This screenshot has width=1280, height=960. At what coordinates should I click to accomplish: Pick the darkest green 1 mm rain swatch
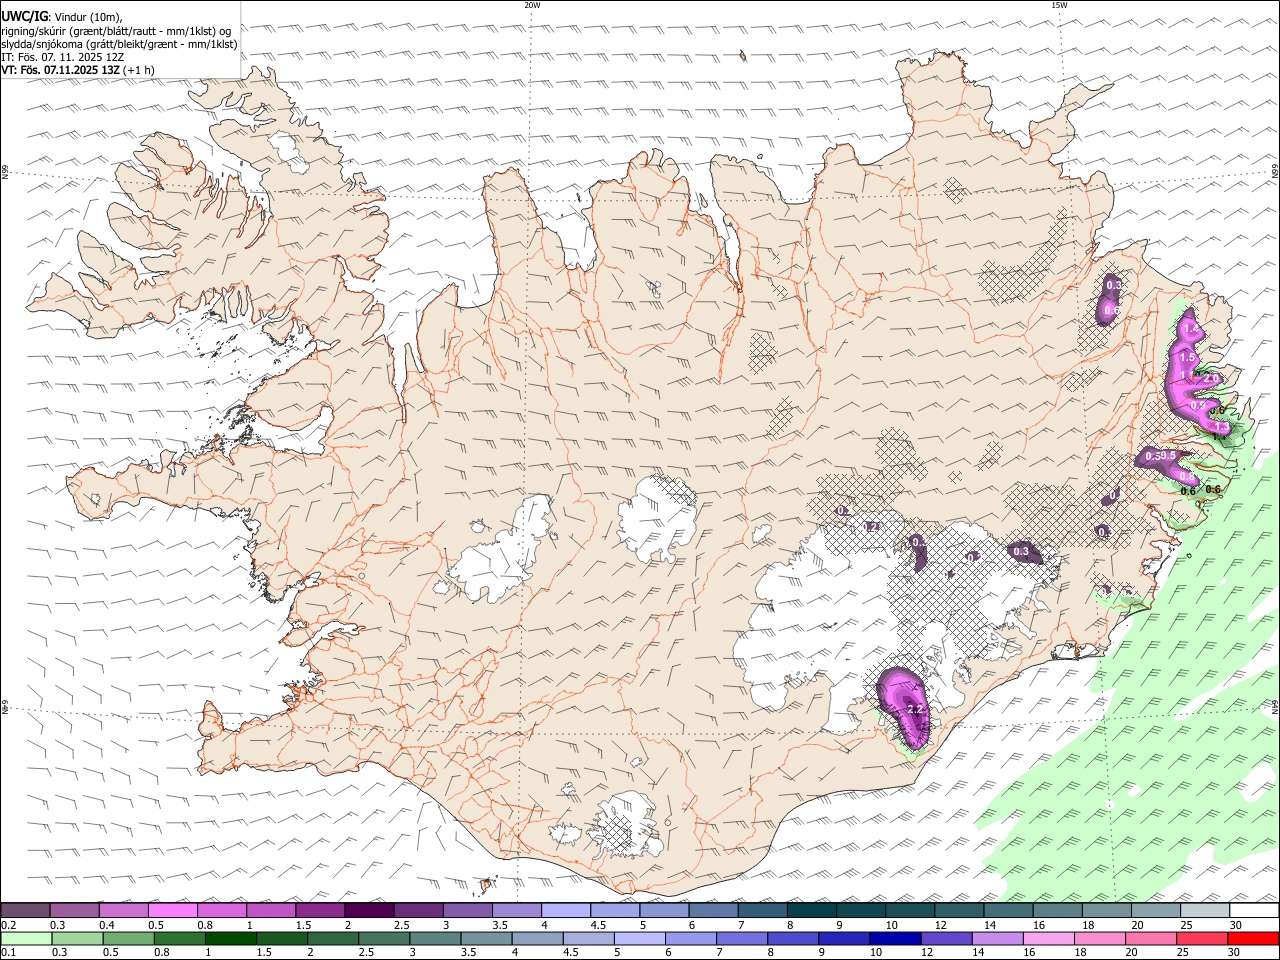coord(230,939)
